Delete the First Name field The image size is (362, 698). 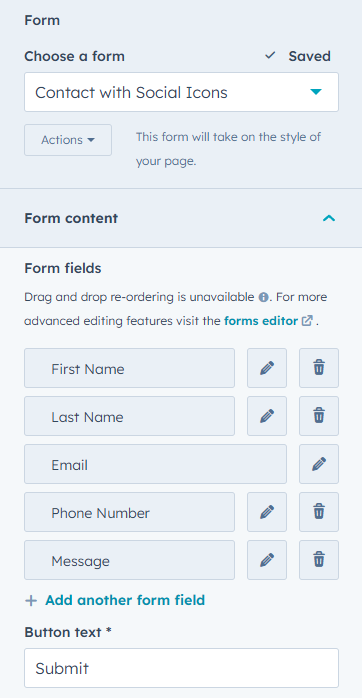coord(319,368)
